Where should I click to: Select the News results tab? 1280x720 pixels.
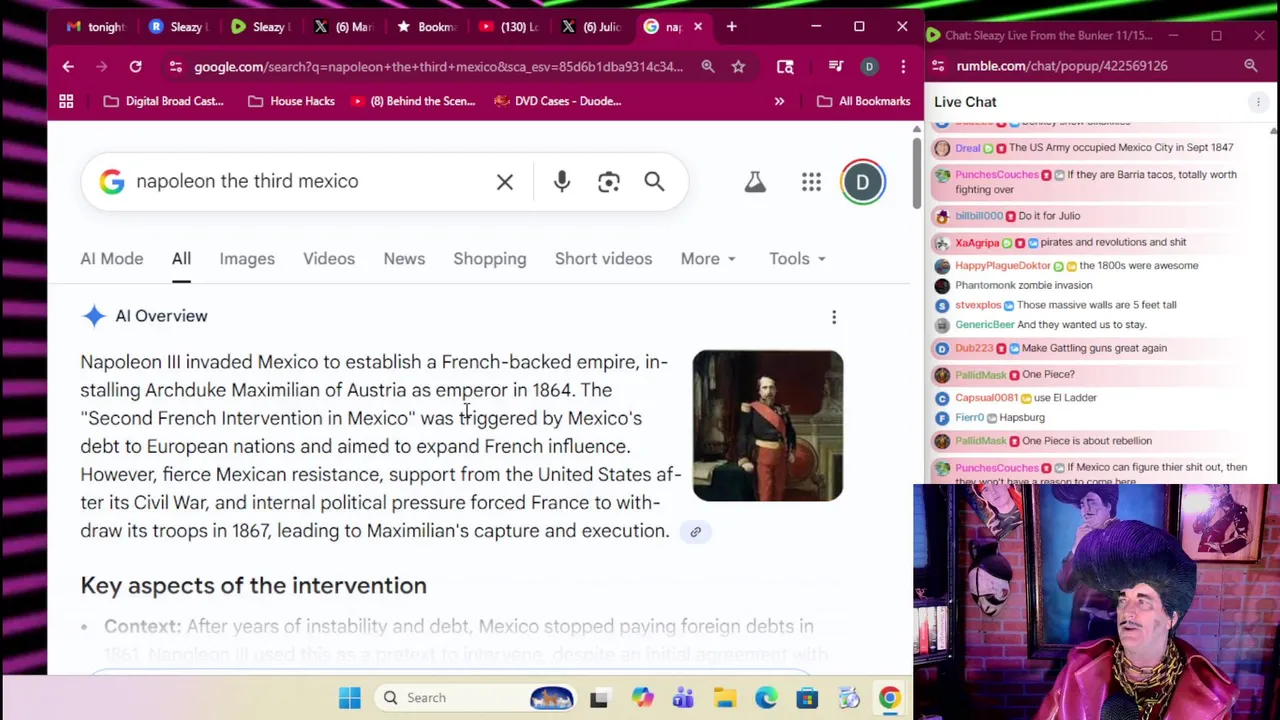click(404, 259)
